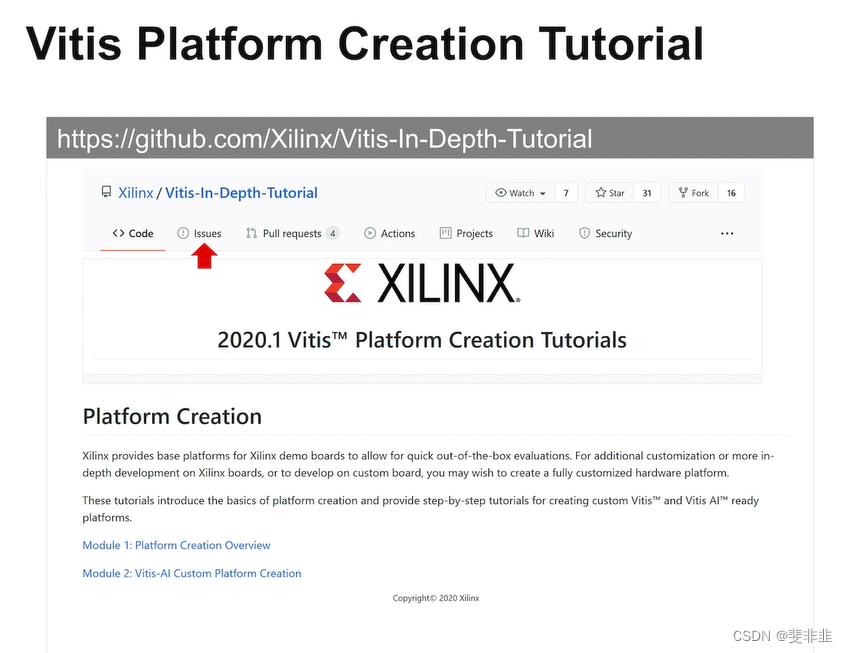The height and width of the screenshot is (653, 848).
Task: Open the Watch dropdown arrow
Action: point(542,192)
